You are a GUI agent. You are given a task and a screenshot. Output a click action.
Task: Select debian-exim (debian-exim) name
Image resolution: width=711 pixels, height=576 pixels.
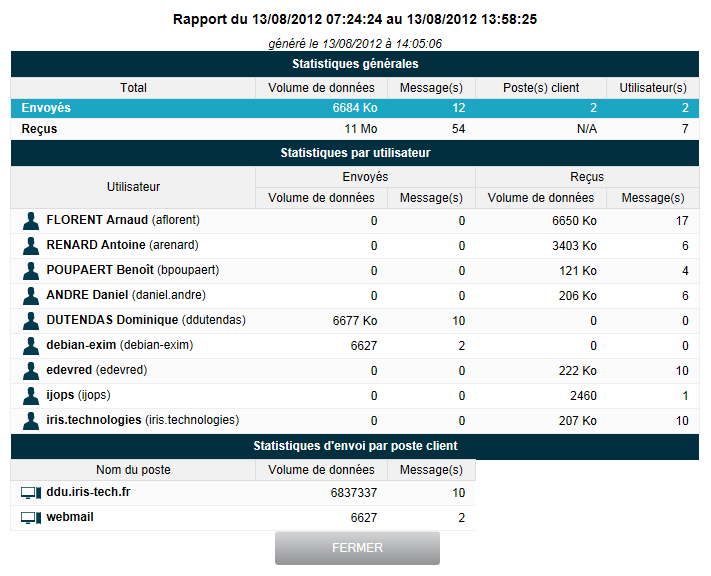pyautogui.click(x=120, y=345)
